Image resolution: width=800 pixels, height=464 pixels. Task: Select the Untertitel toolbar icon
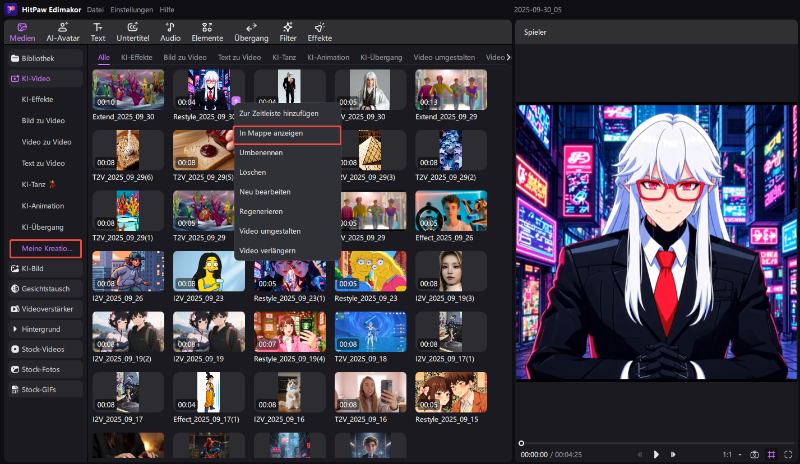pyautogui.click(x=132, y=32)
